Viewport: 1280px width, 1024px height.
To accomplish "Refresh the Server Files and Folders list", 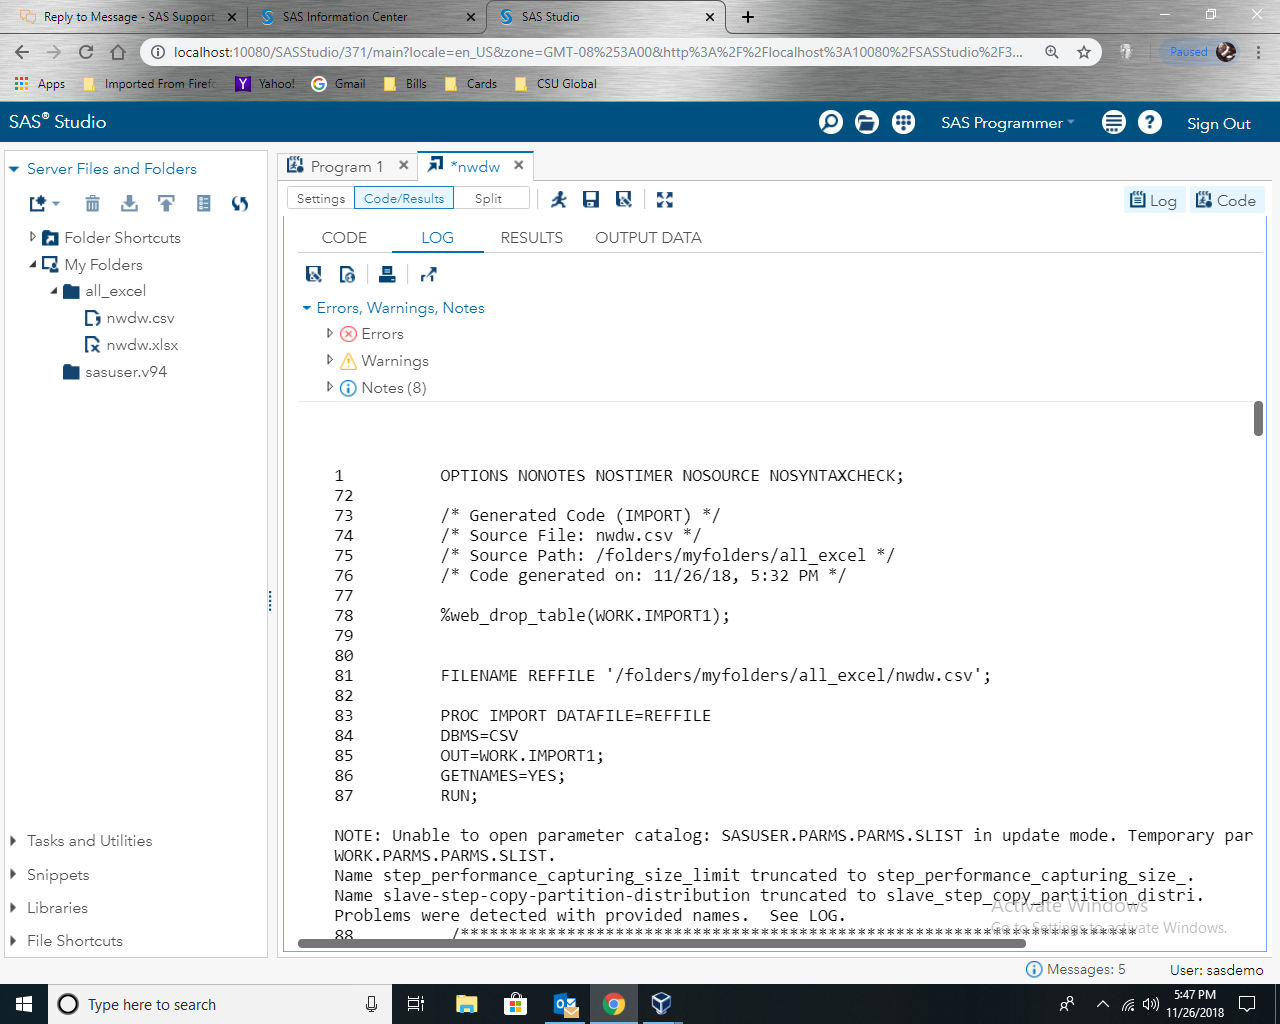I will (x=240, y=204).
